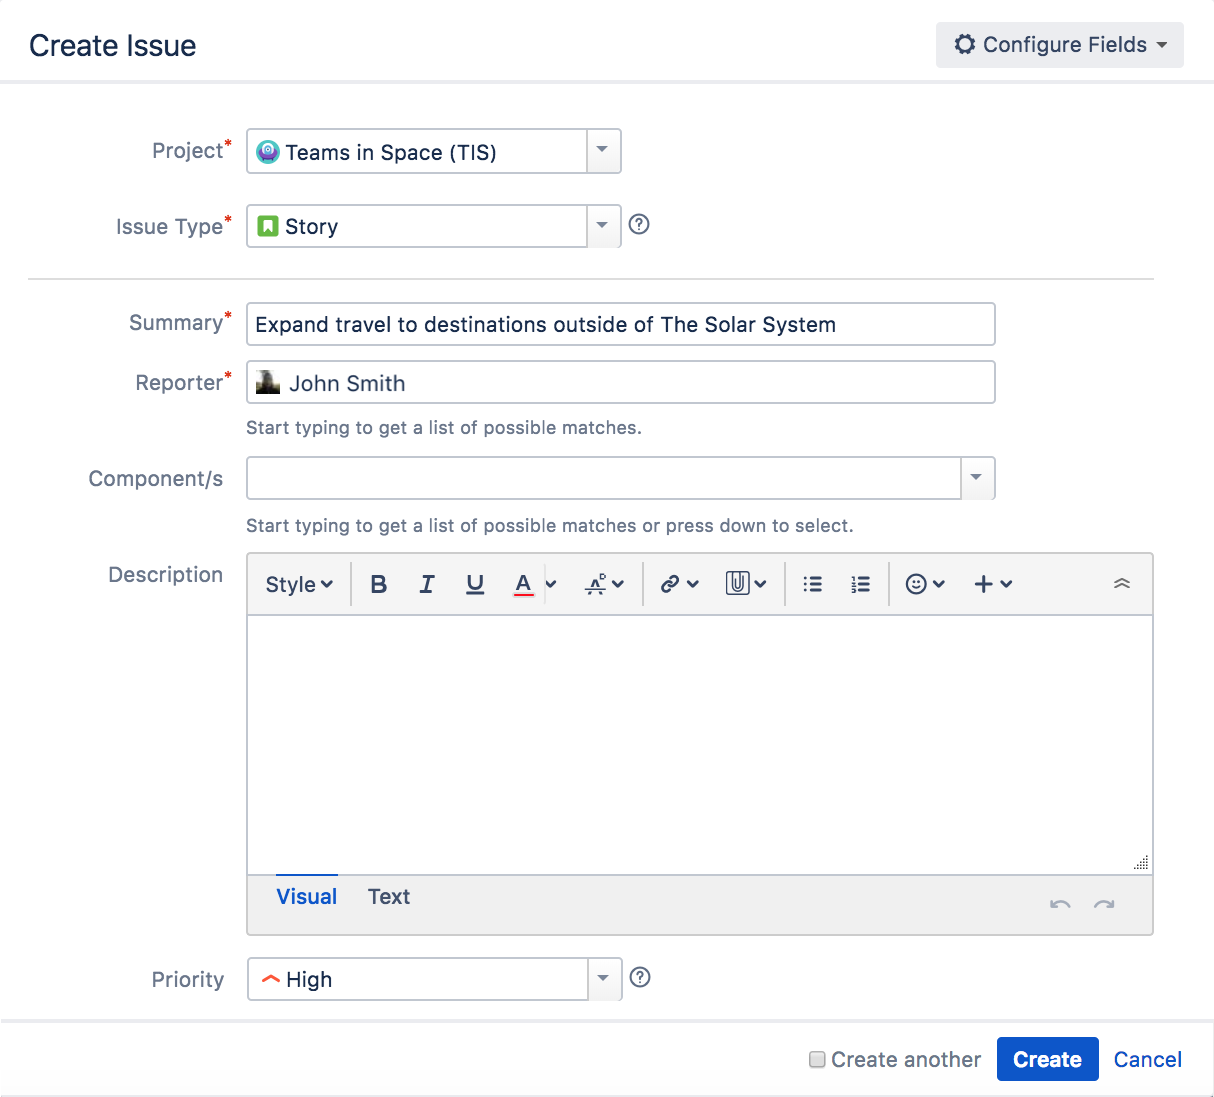Open more text formatting options menu
The width and height of the screenshot is (1214, 1097).
click(604, 584)
